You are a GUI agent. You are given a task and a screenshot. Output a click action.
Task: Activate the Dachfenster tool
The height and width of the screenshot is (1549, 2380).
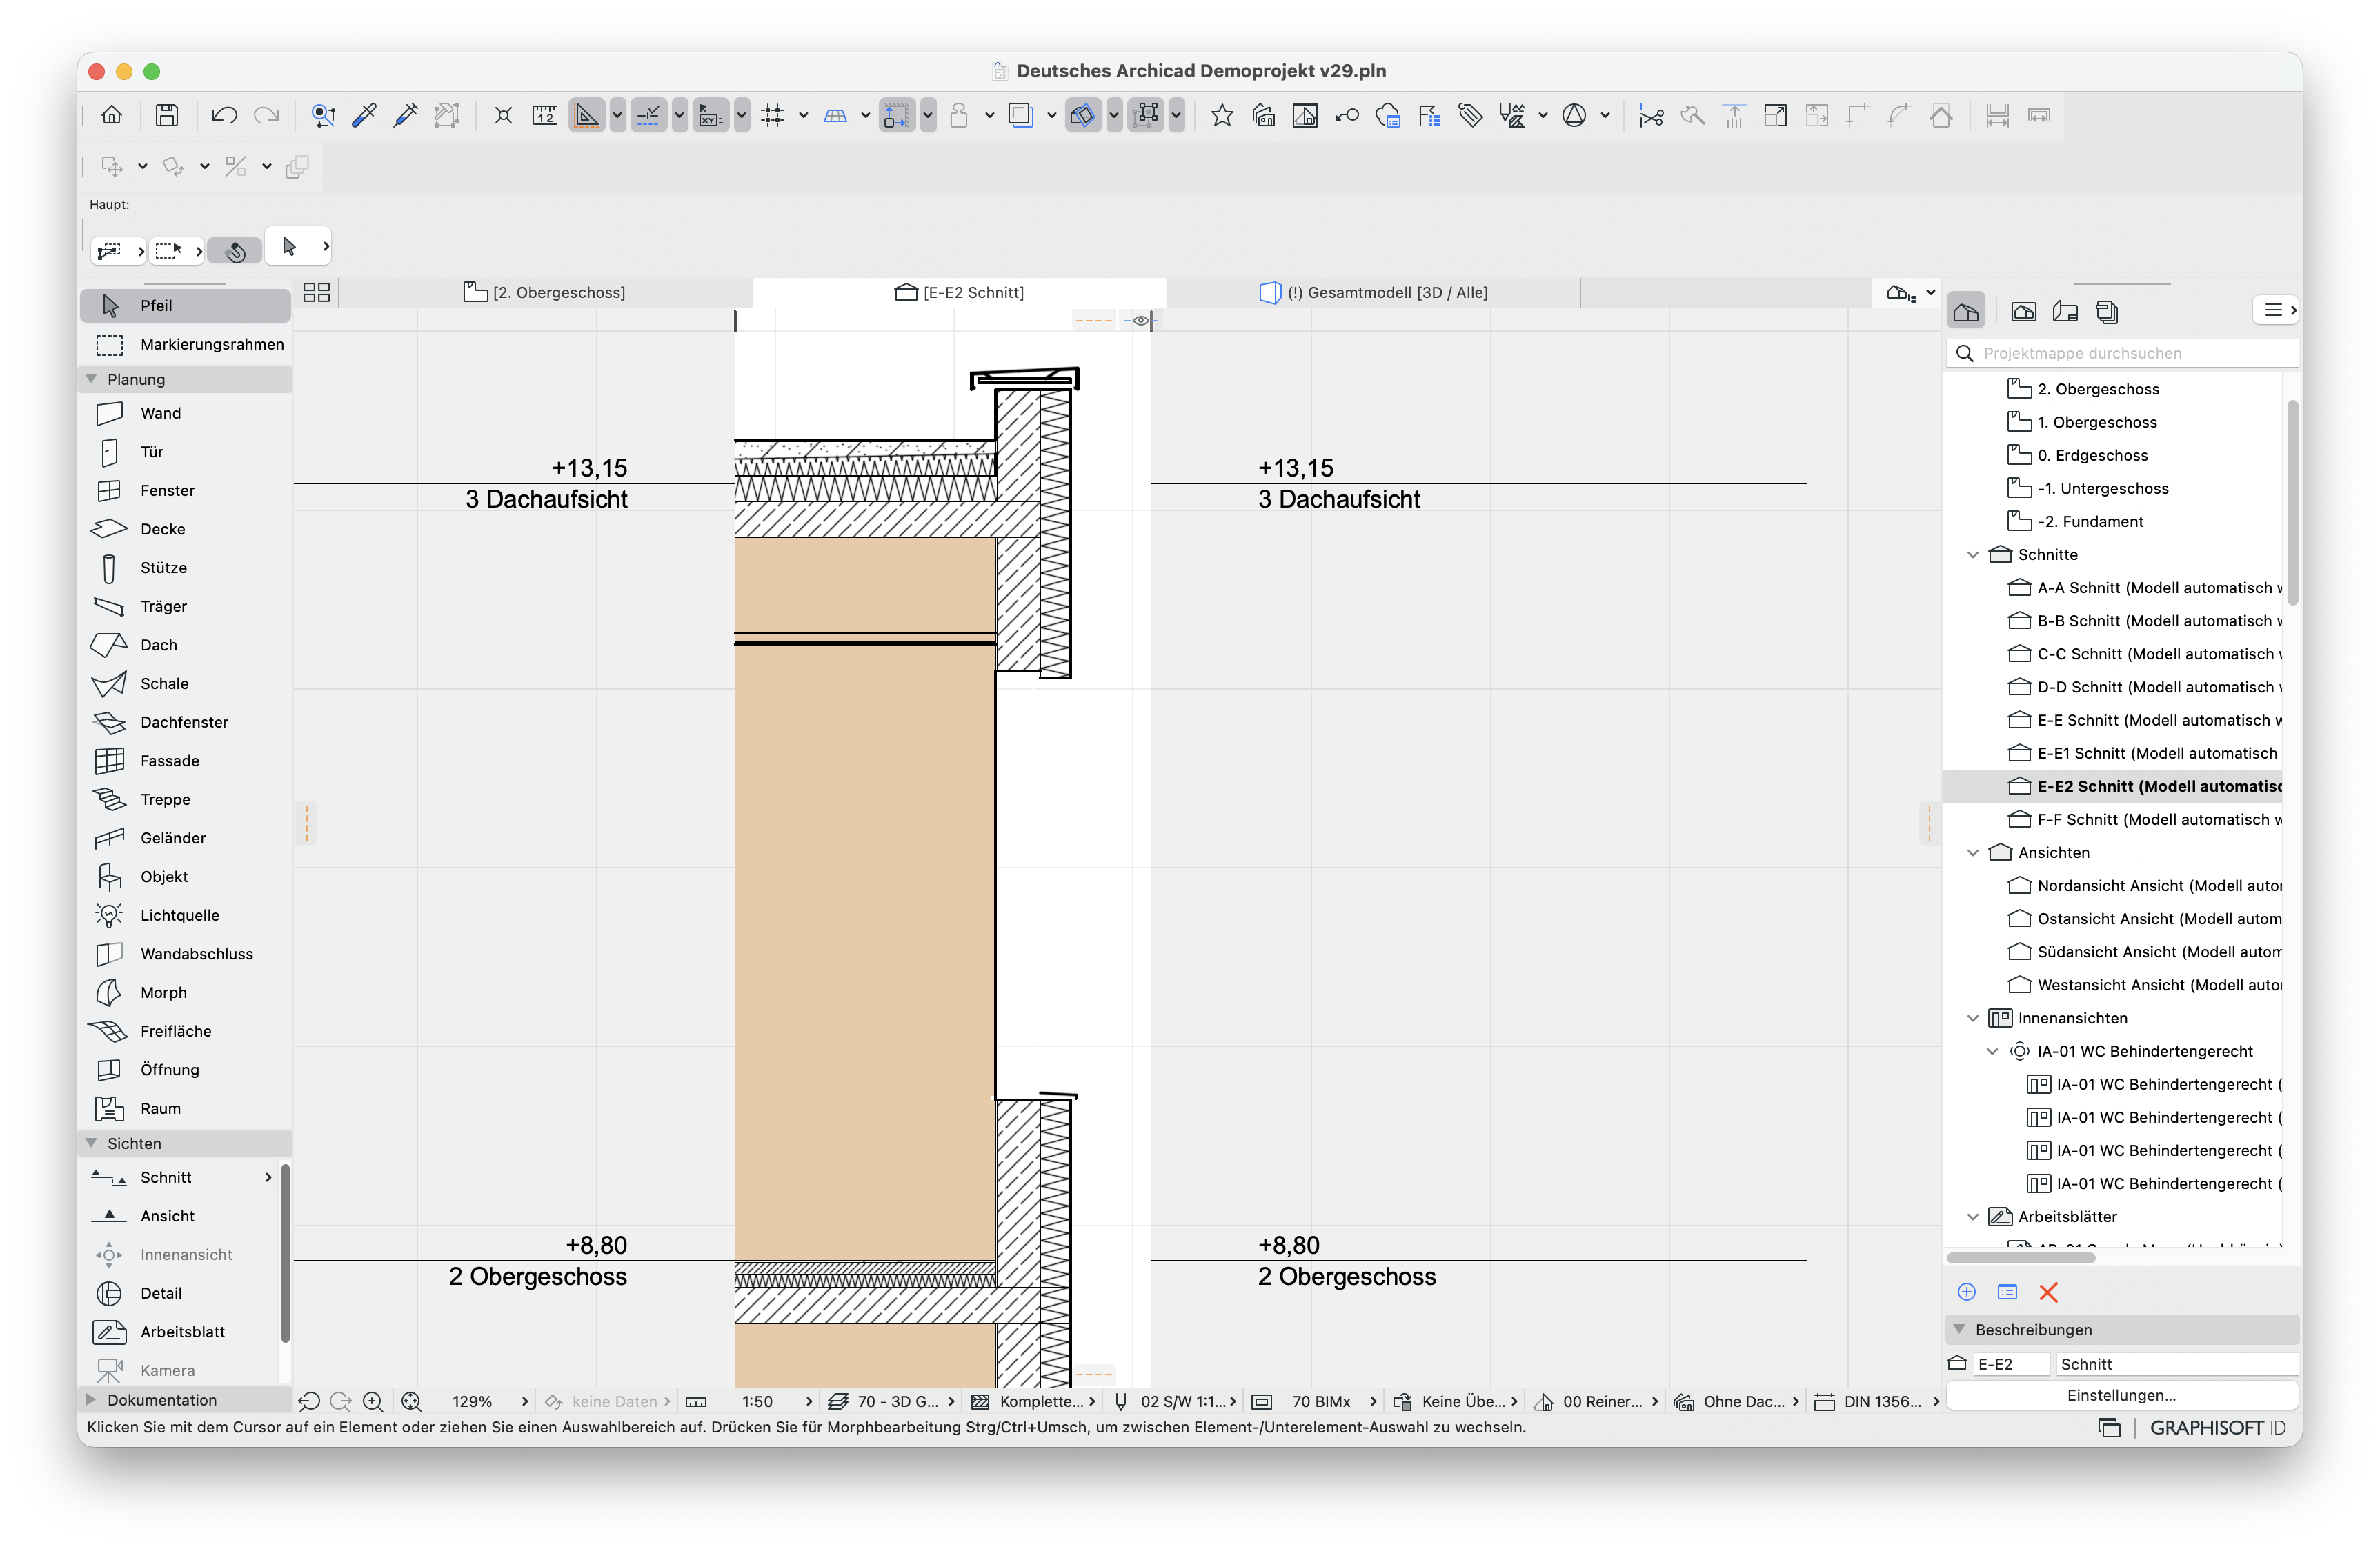185,722
